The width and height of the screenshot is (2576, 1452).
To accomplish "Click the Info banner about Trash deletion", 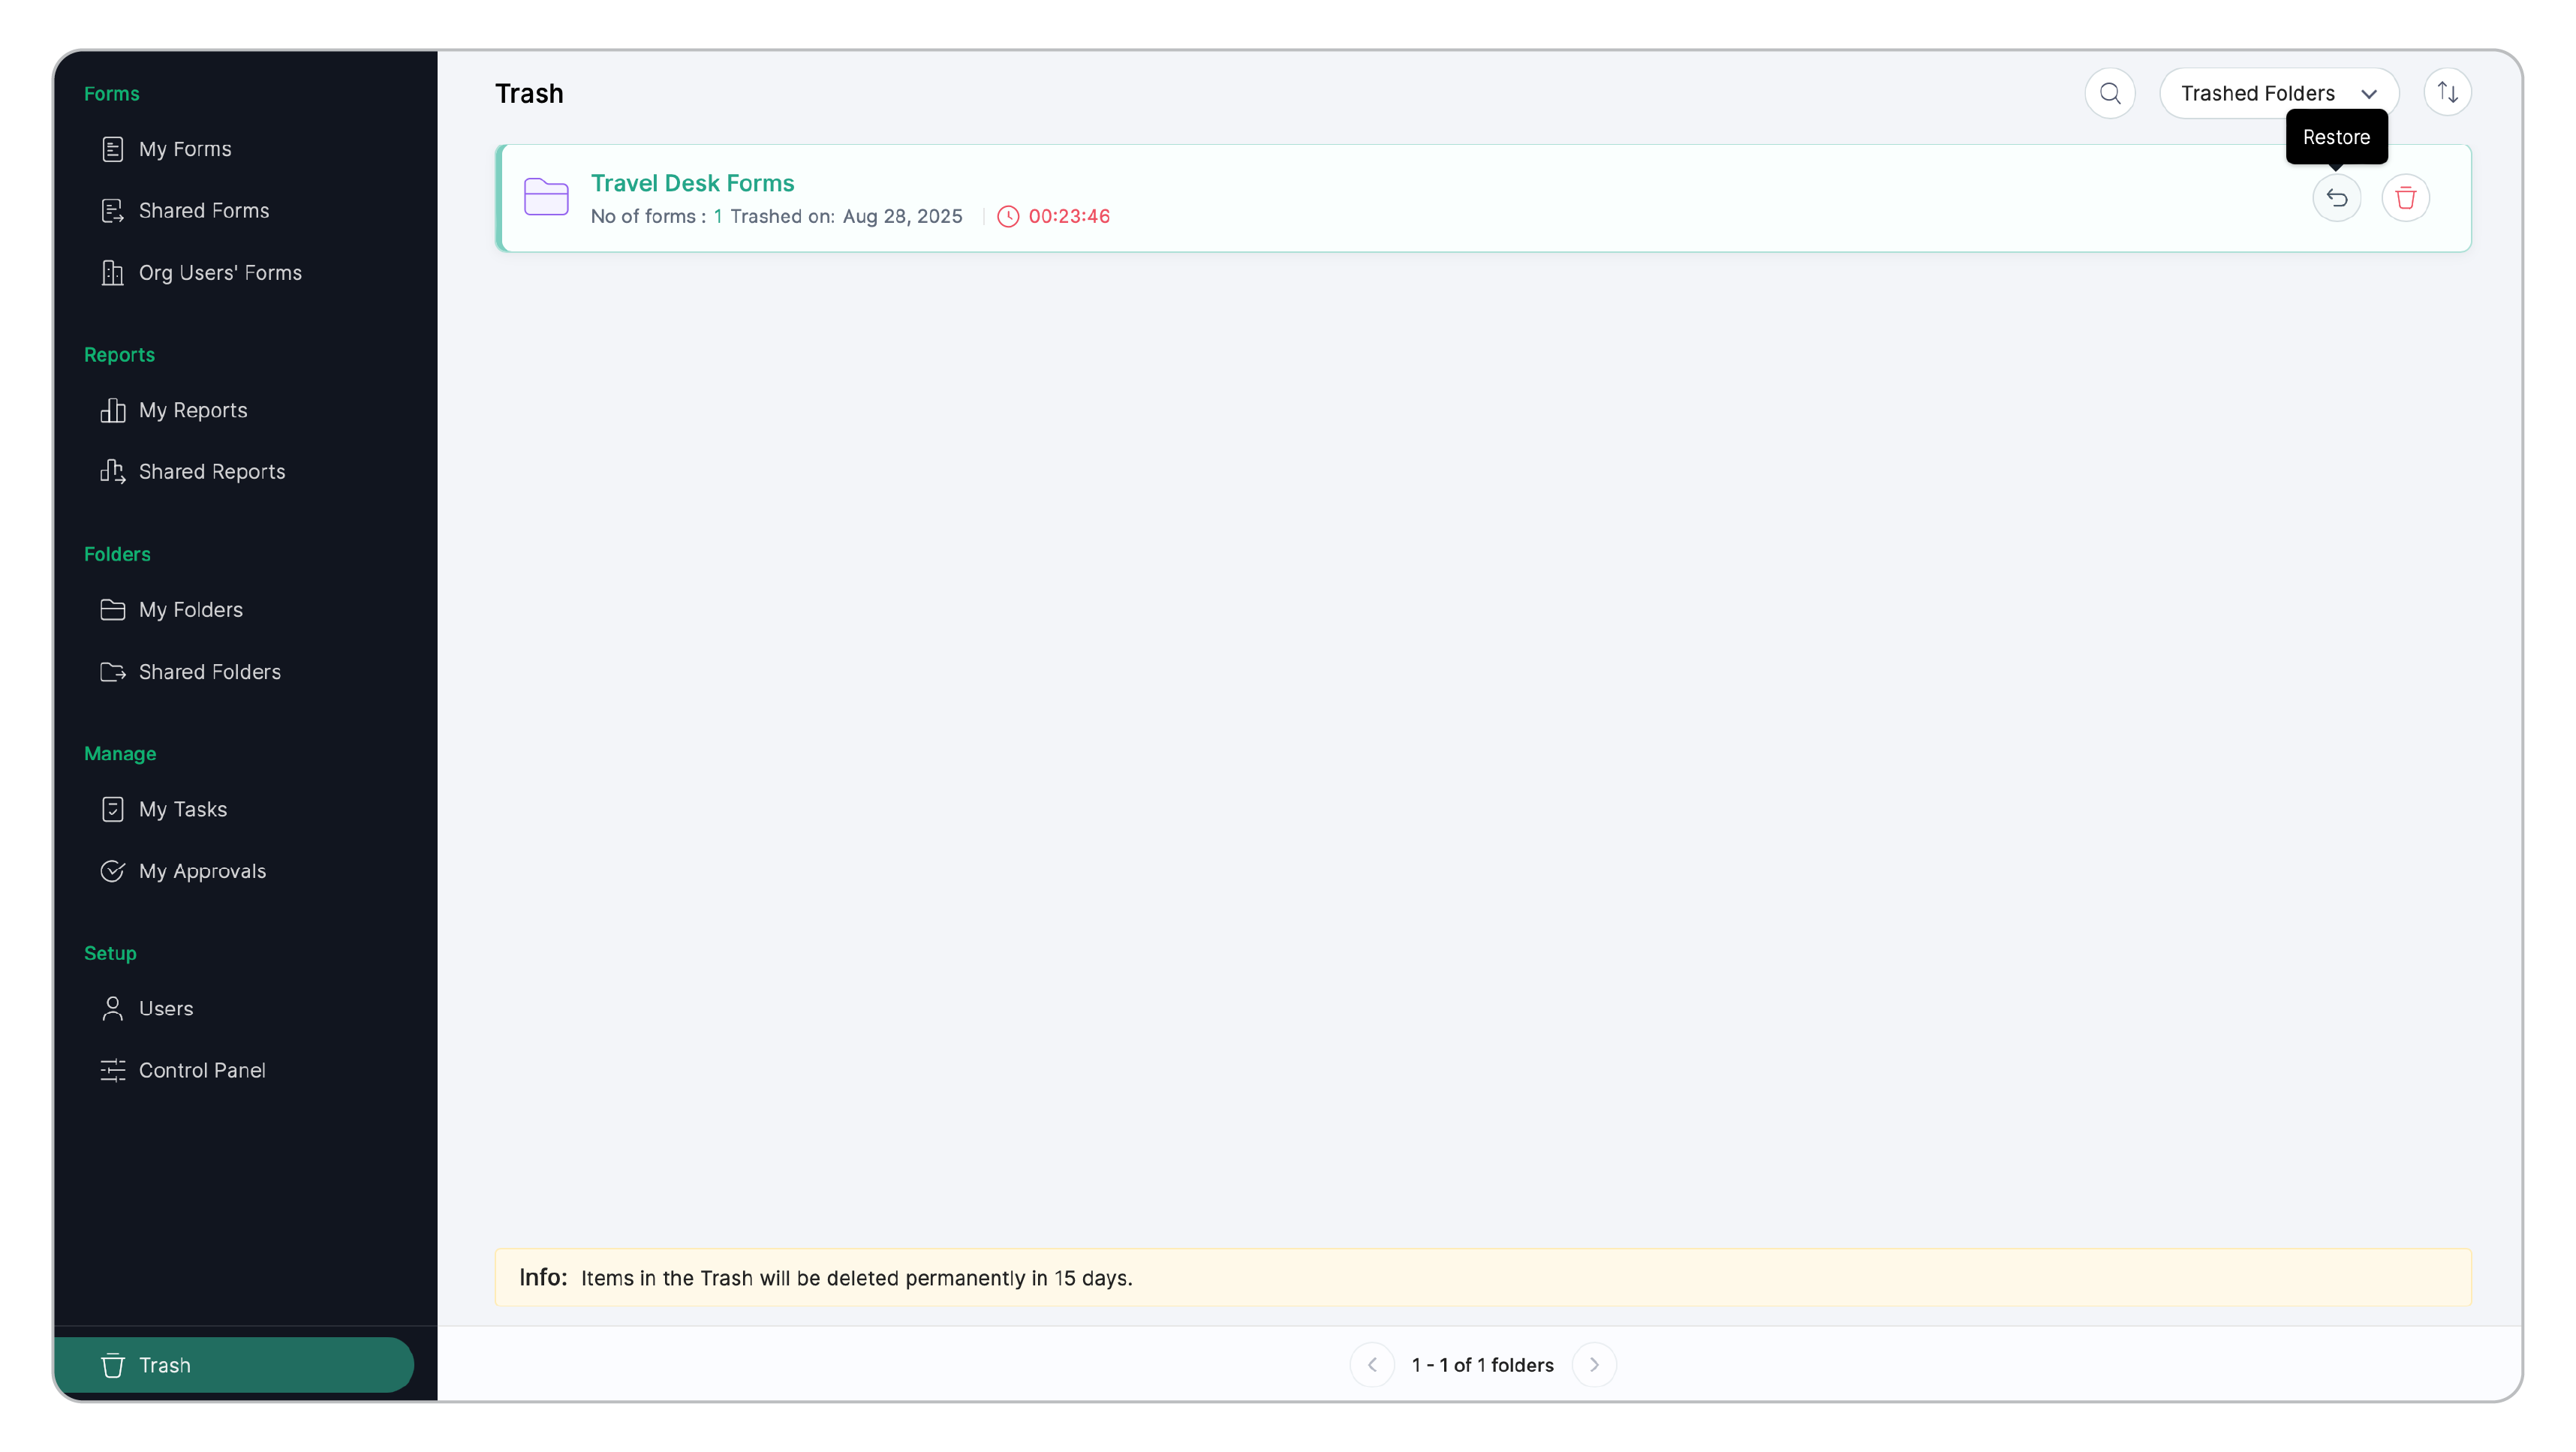I will 1482,1278.
